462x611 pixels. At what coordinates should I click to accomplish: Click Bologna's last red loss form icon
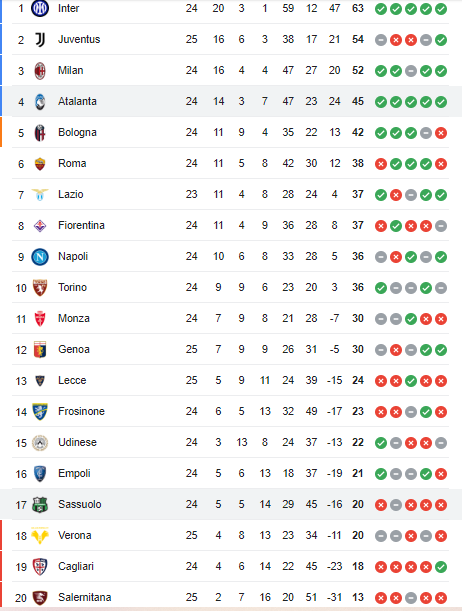point(441,133)
